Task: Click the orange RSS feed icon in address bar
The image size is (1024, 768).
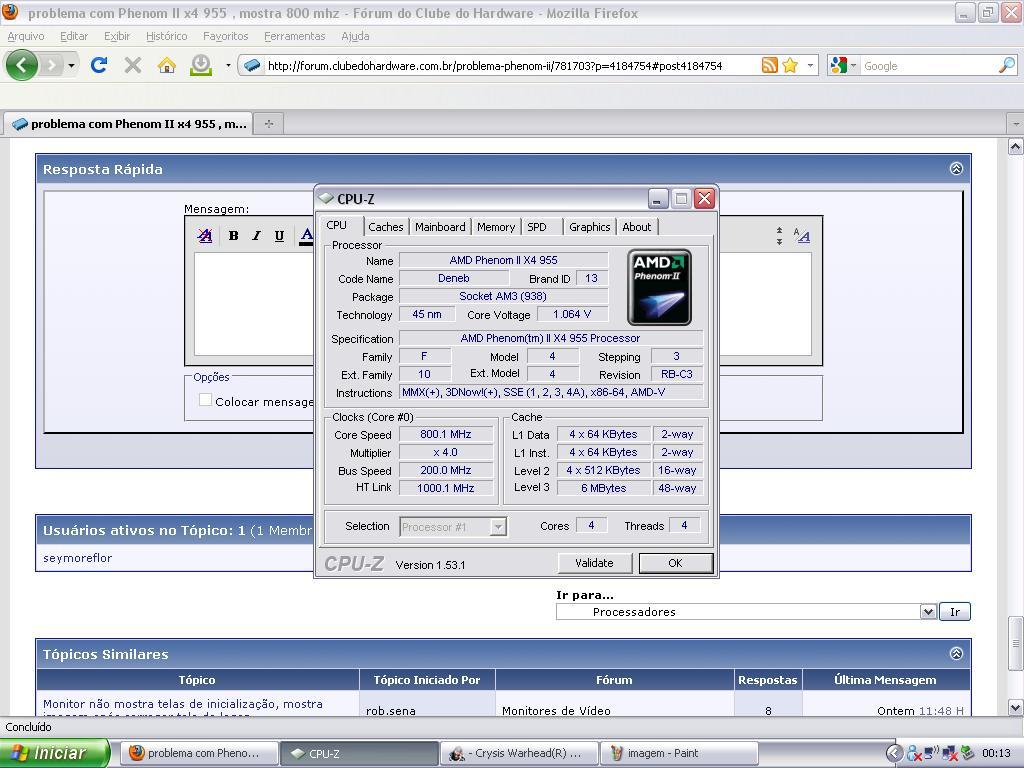Action: click(770, 65)
